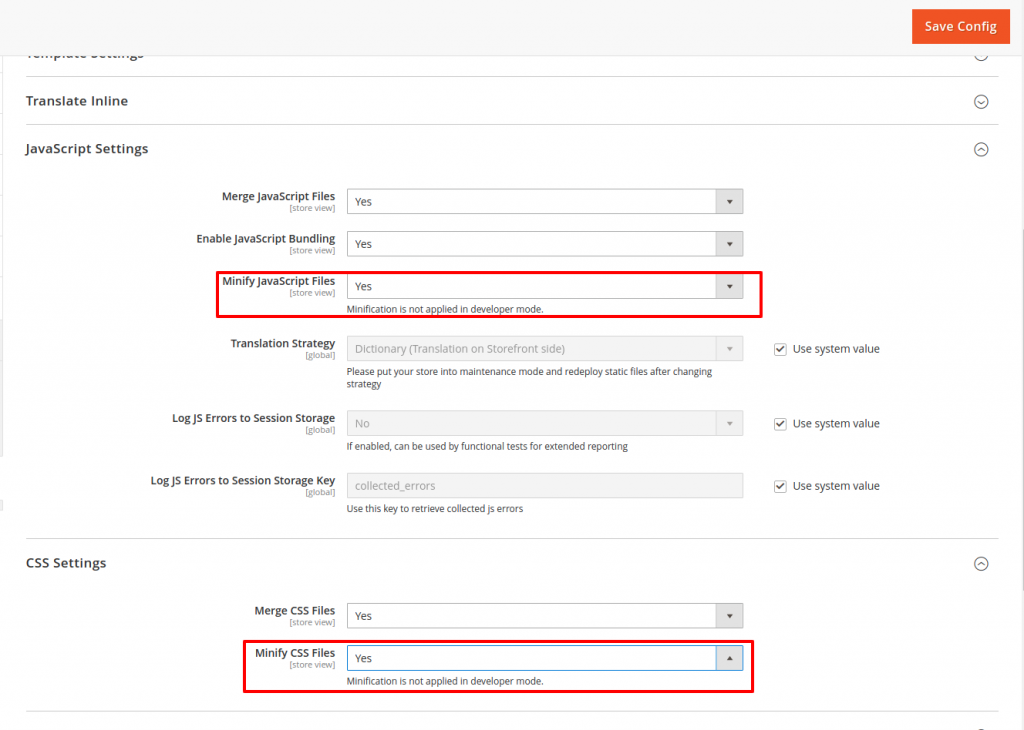Image resolution: width=1024 pixels, height=730 pixels.
Task: Click the Merge CSS Files dropdown arrow
Action: coord(729,616)
